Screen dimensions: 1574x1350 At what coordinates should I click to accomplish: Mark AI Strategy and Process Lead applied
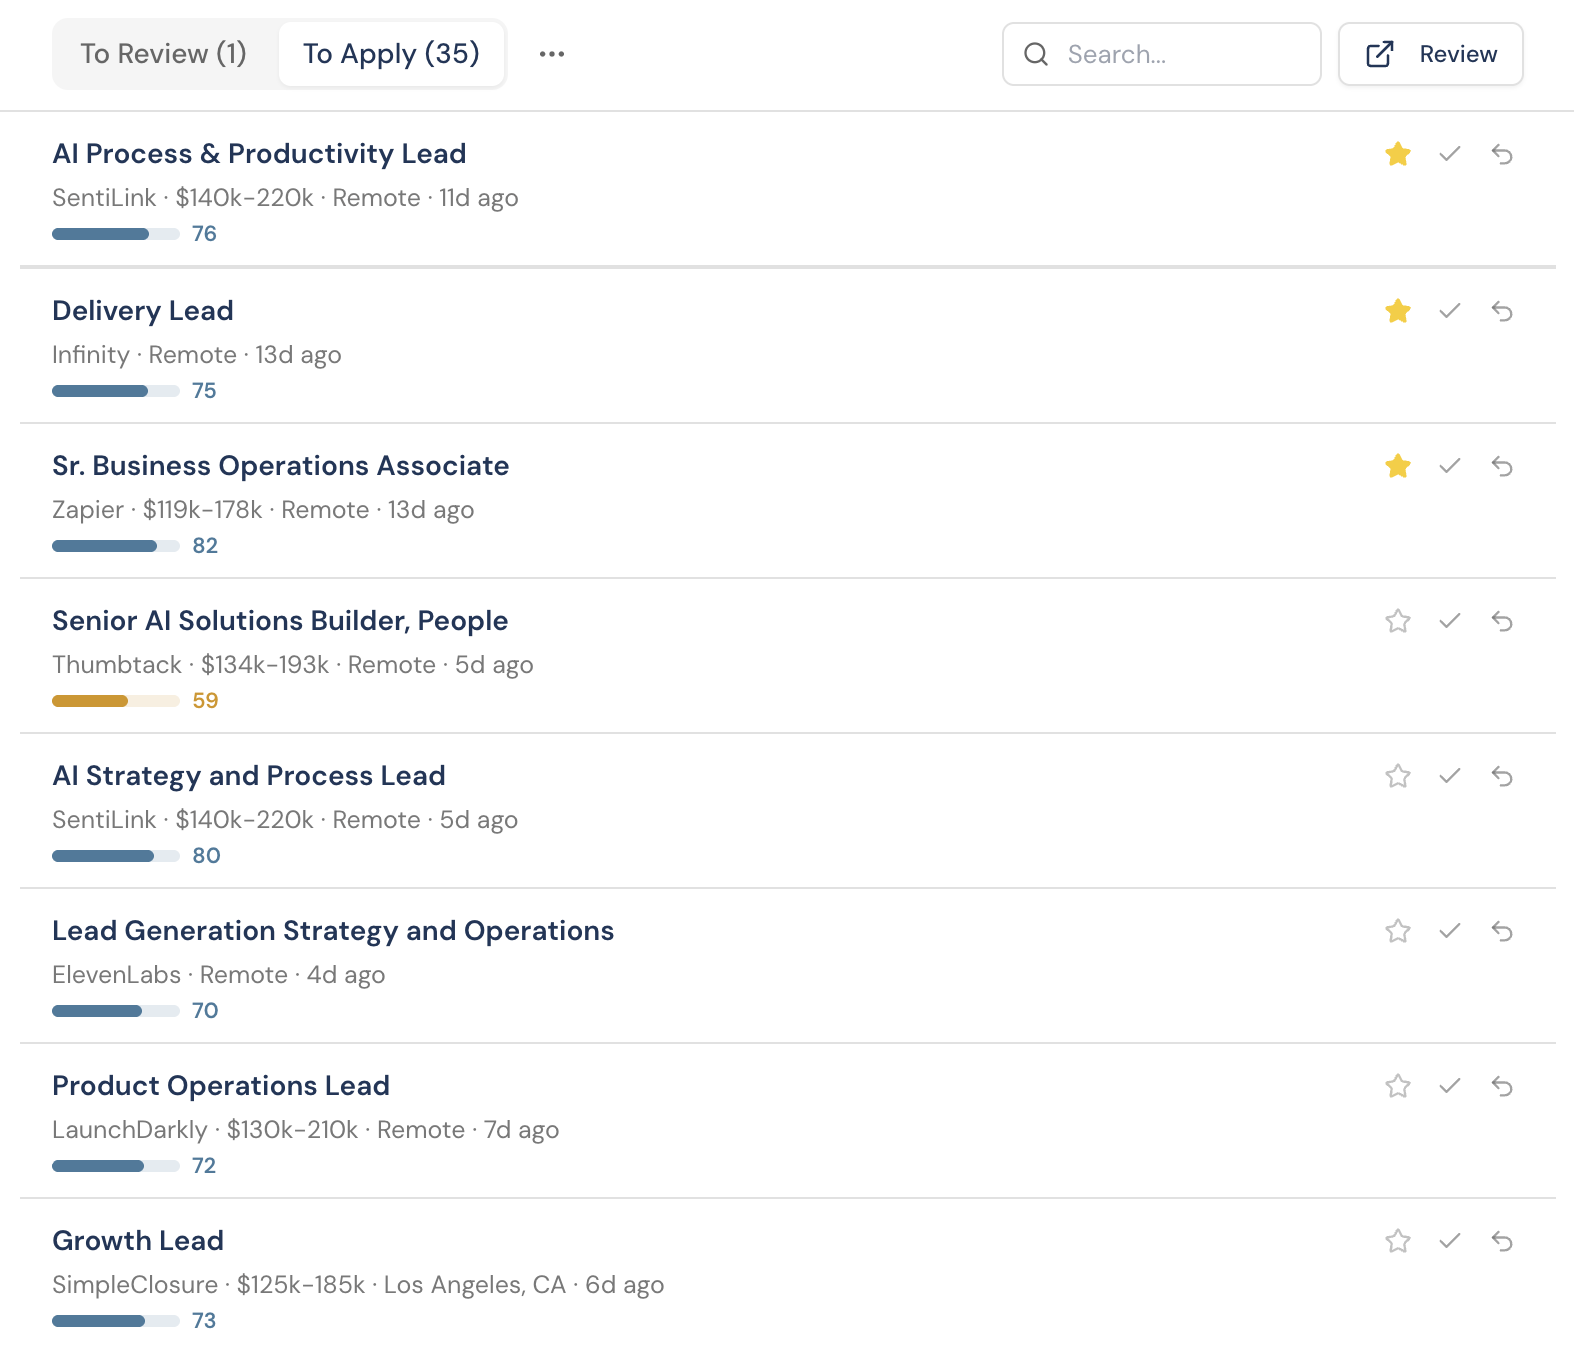click(x=1450, y=776)
